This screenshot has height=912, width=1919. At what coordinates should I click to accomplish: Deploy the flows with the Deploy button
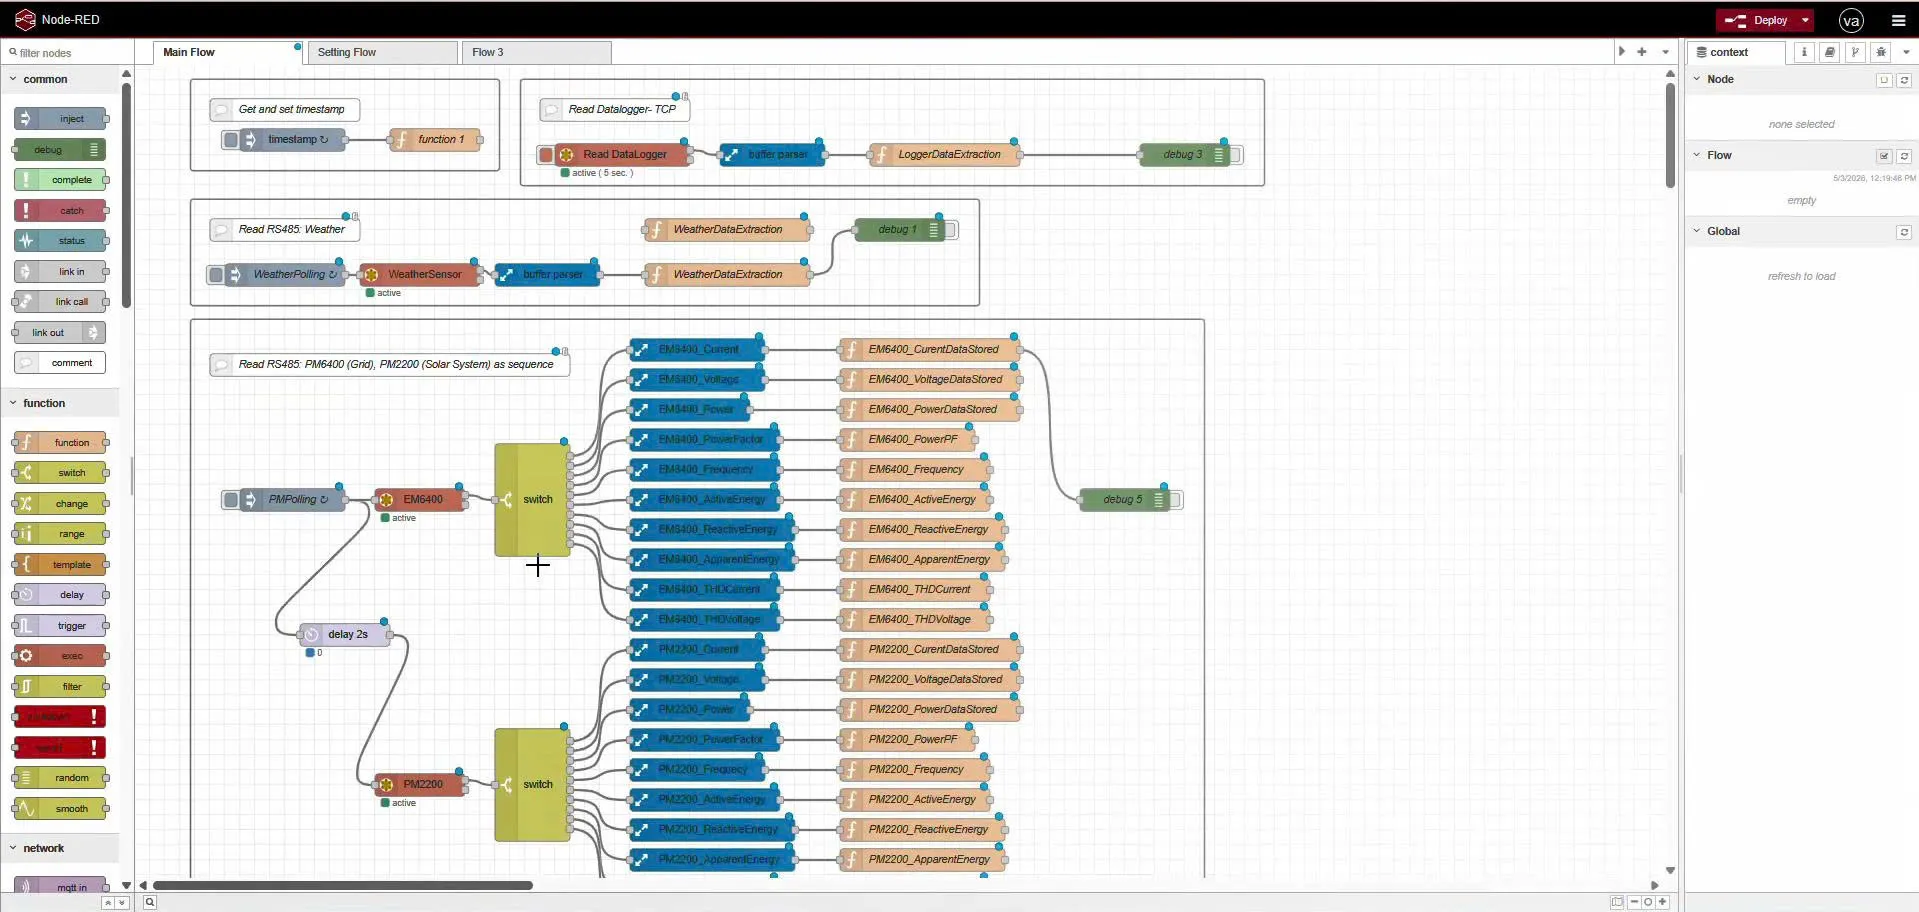pos(1760,20)
